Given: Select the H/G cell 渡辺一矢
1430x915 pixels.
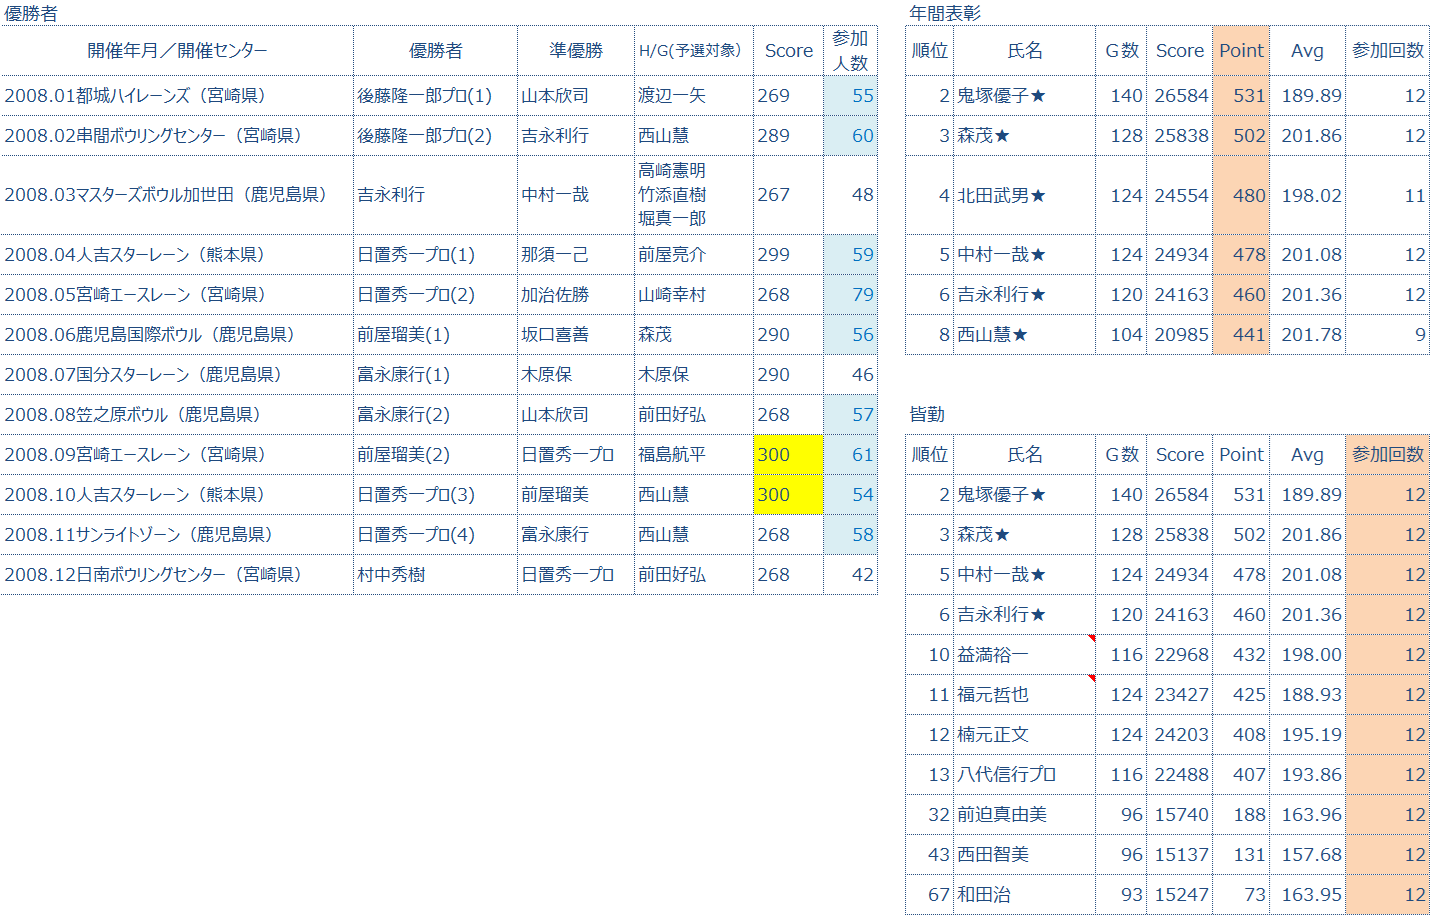Looking at the screenshot, I should click(694, 95).
